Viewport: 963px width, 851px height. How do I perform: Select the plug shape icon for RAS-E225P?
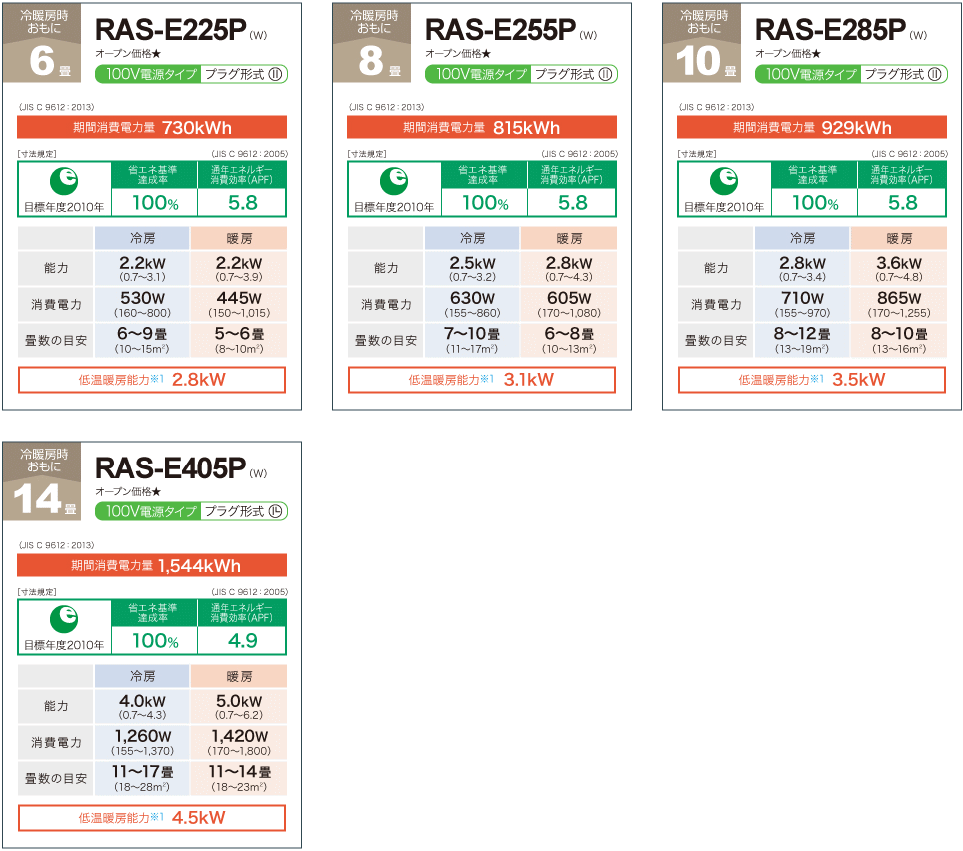[x=275, y=74]
